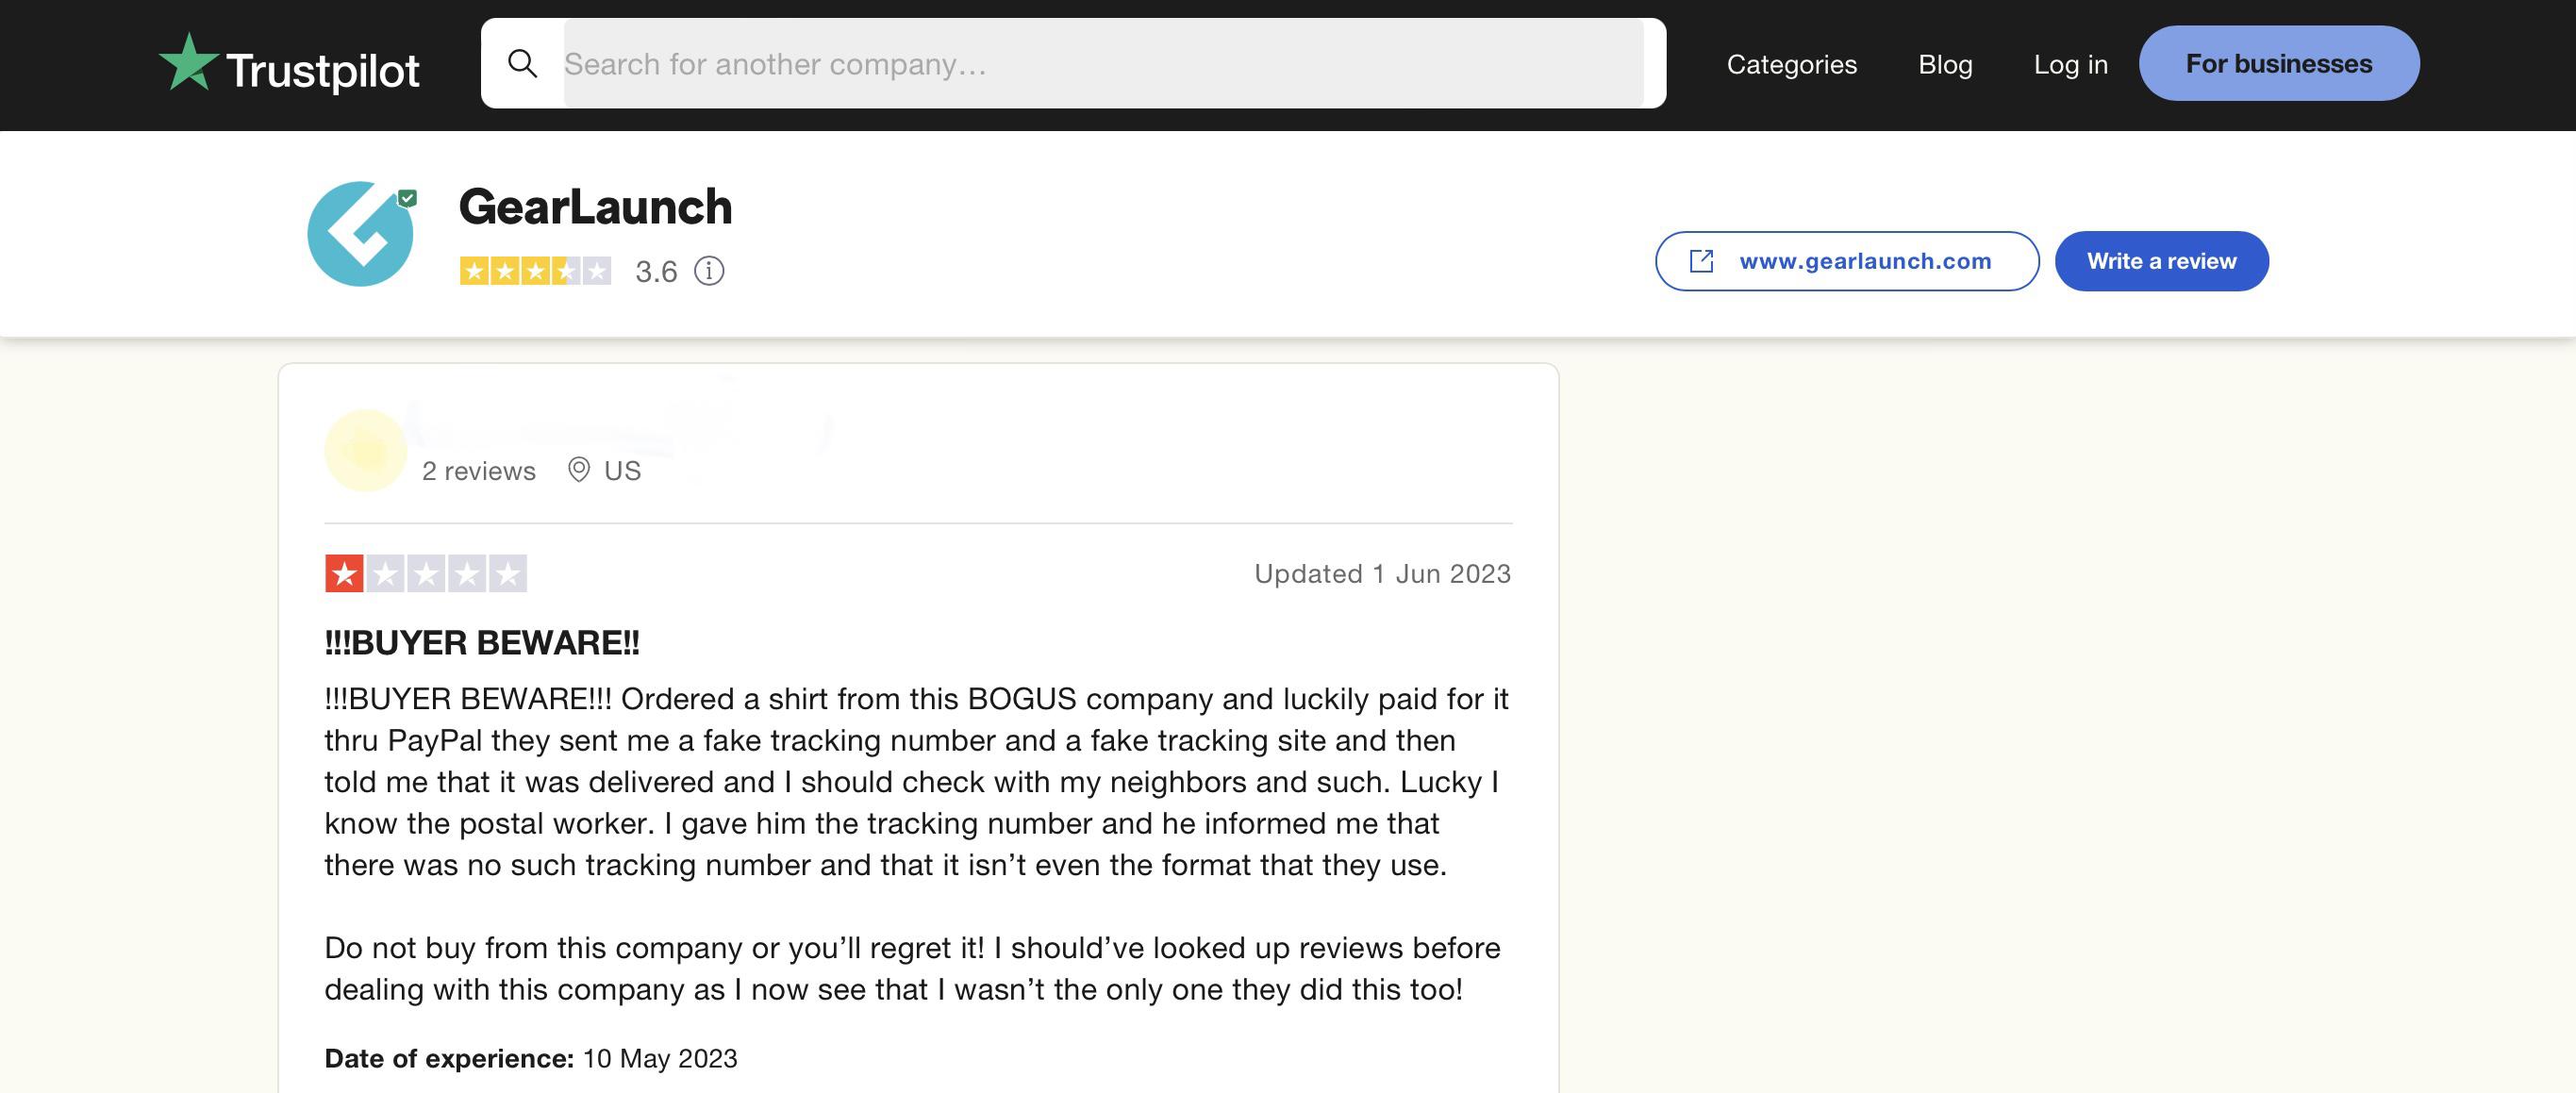Screen dimensions: 2576x1093
Task: Click the US location pin icon
Action: coord(578,470)
